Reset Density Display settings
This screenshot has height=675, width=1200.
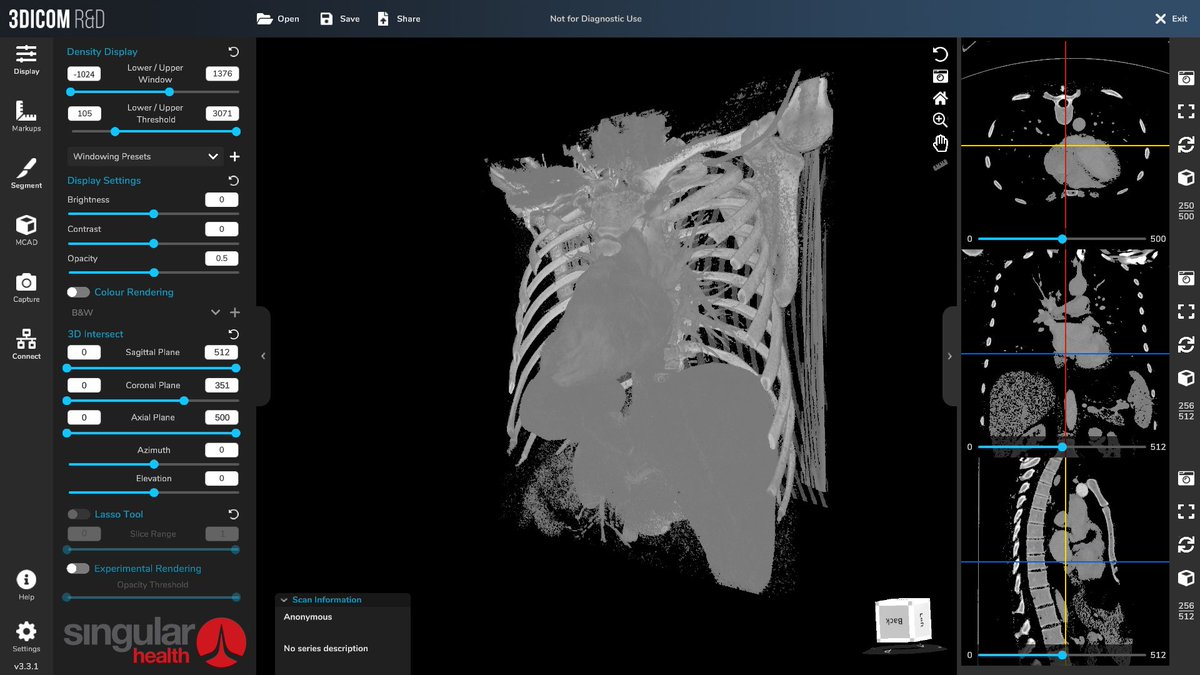tap(233, 52)
